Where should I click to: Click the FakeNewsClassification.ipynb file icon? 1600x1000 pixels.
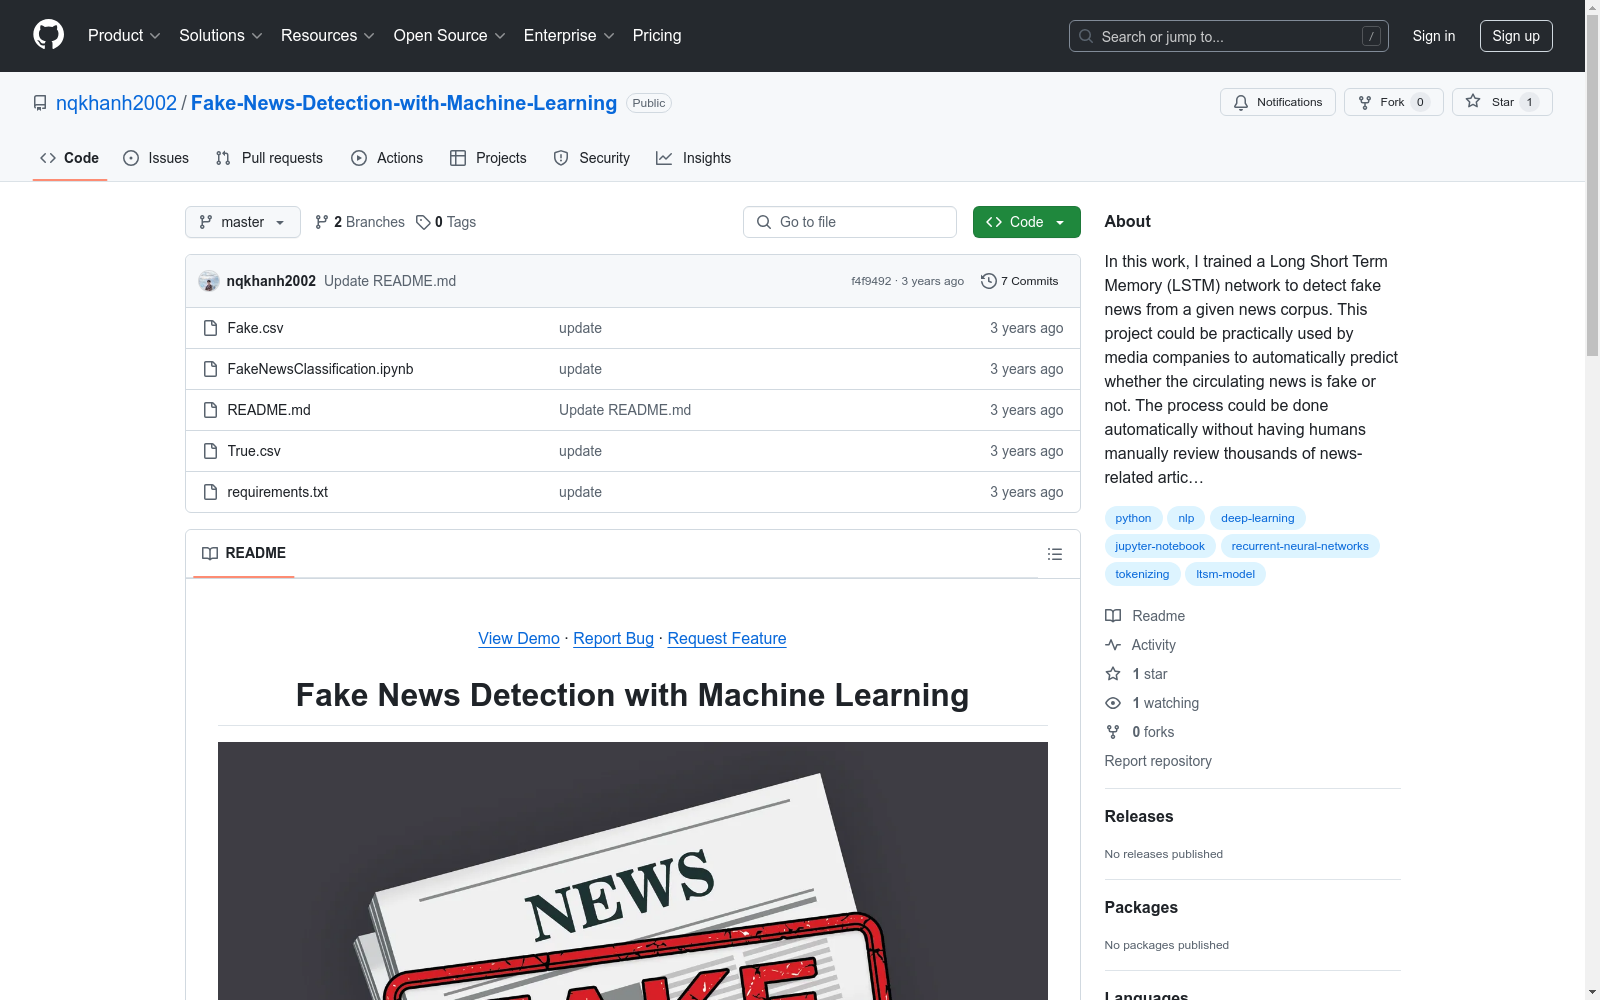point(210,369)
